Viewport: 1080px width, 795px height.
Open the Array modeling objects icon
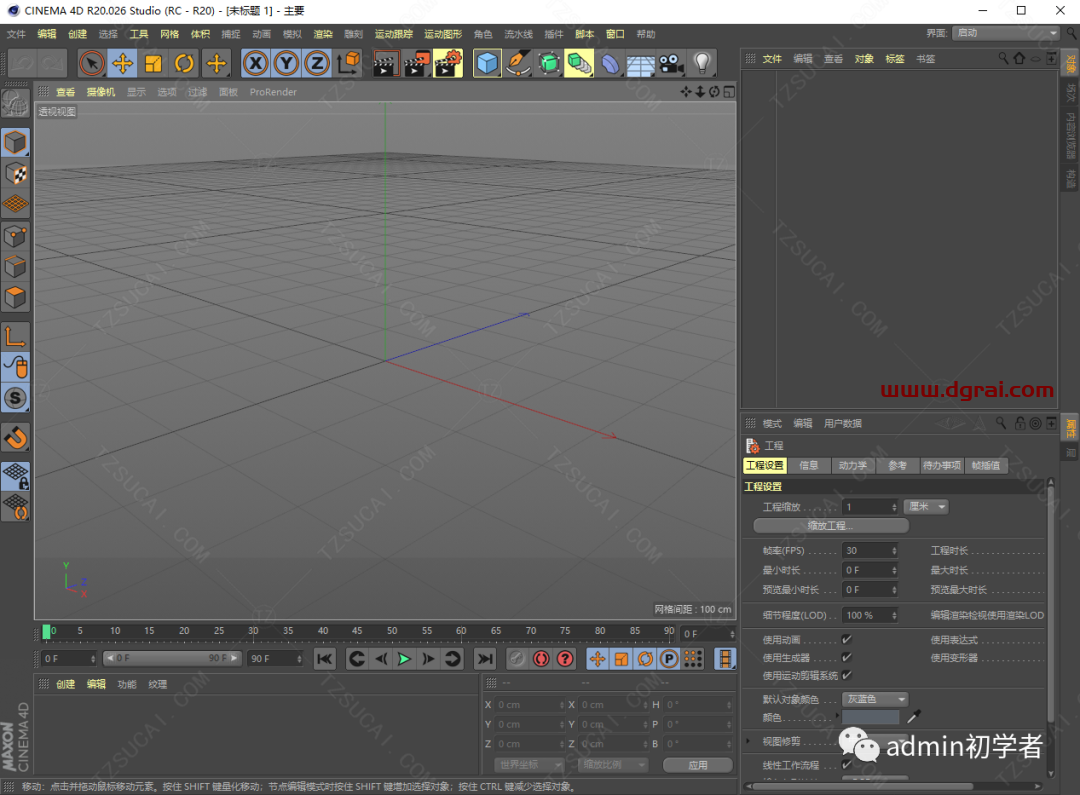pyautogui.click(x=579, y=63)
